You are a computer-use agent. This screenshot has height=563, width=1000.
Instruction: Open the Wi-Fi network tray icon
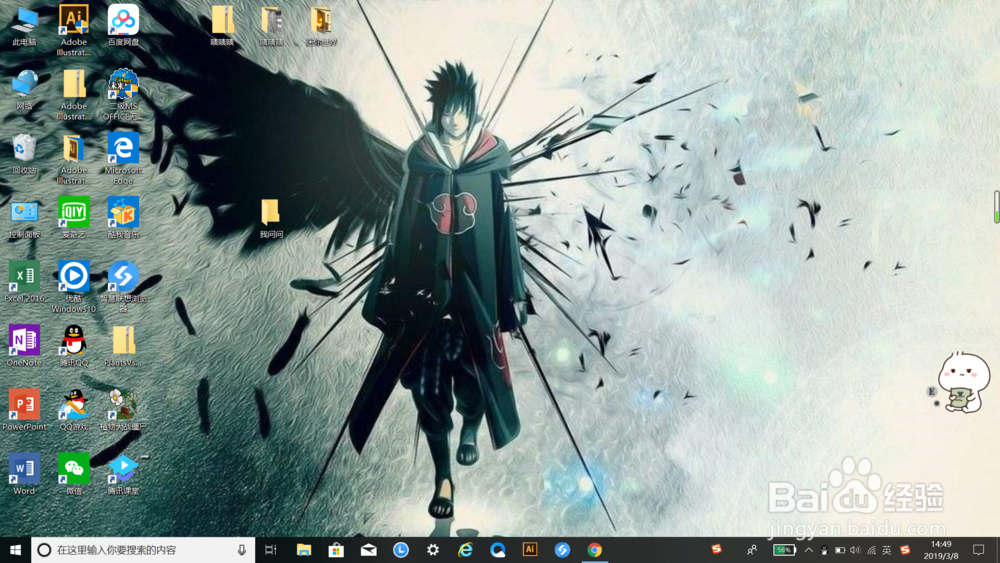click(x=871, y=550)
